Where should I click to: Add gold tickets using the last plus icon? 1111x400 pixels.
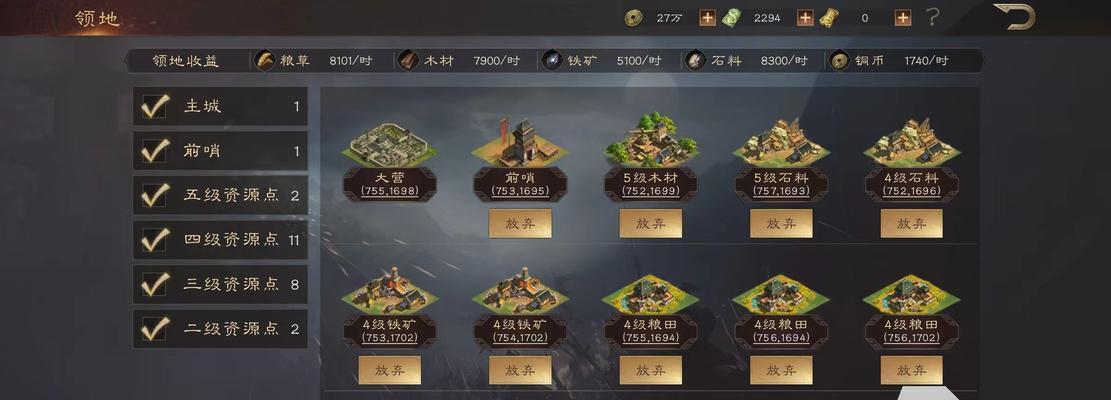coord(903,18)
